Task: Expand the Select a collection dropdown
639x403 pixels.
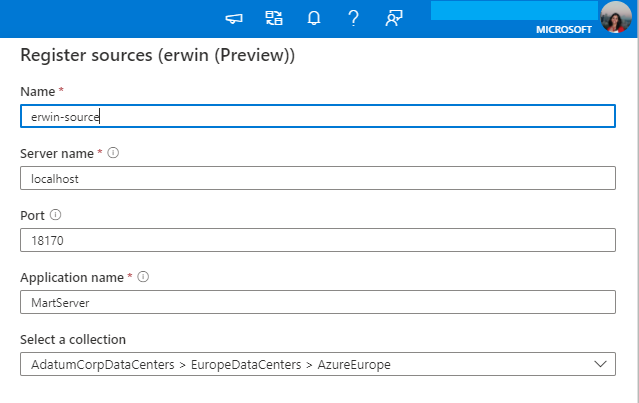Action: 318,364
